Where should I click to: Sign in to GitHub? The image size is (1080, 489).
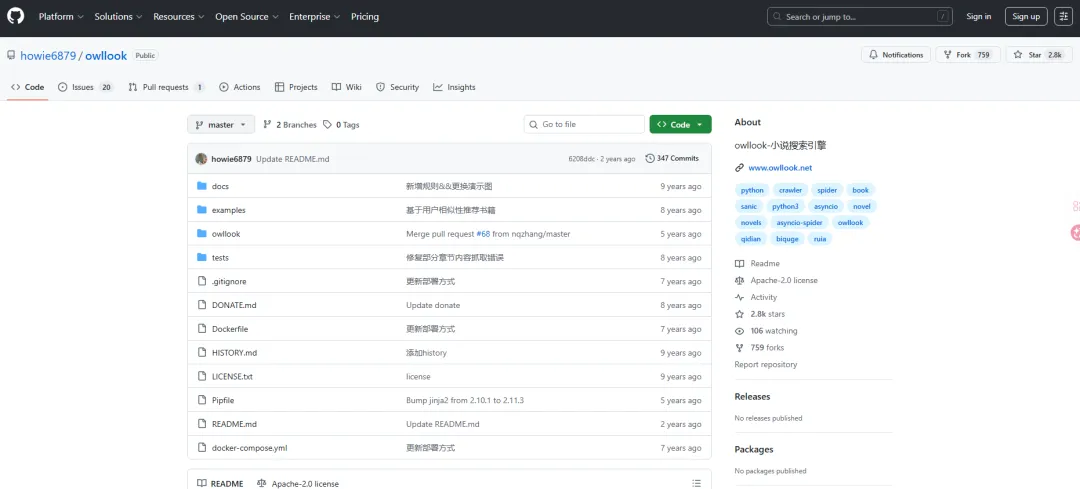click(979, 17)
